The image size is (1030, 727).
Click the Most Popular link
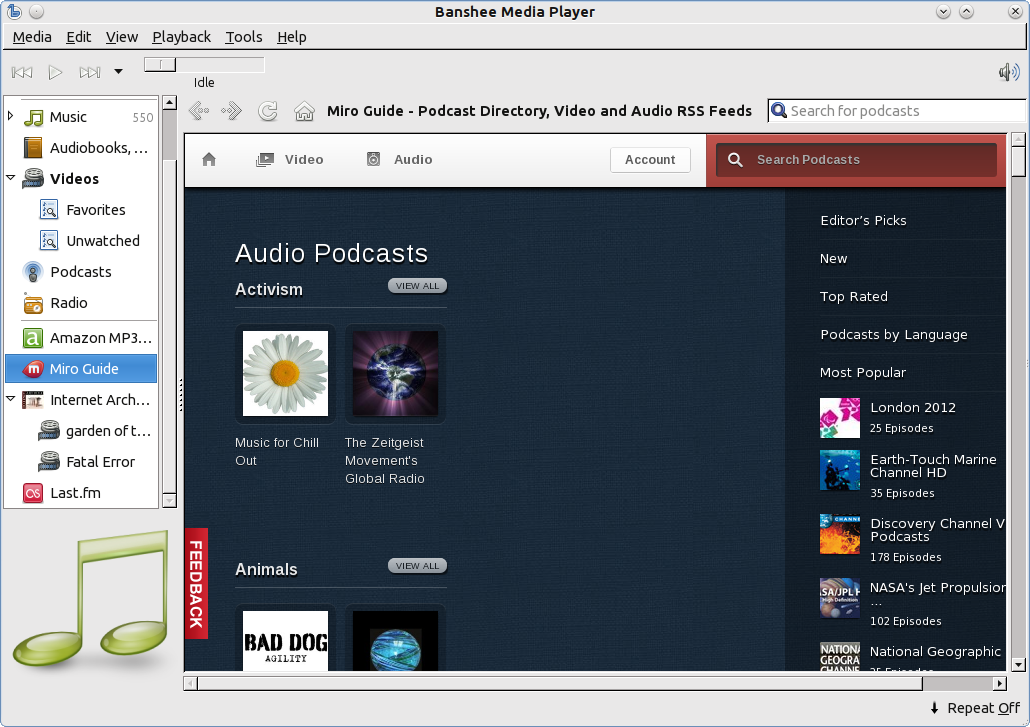863,373
